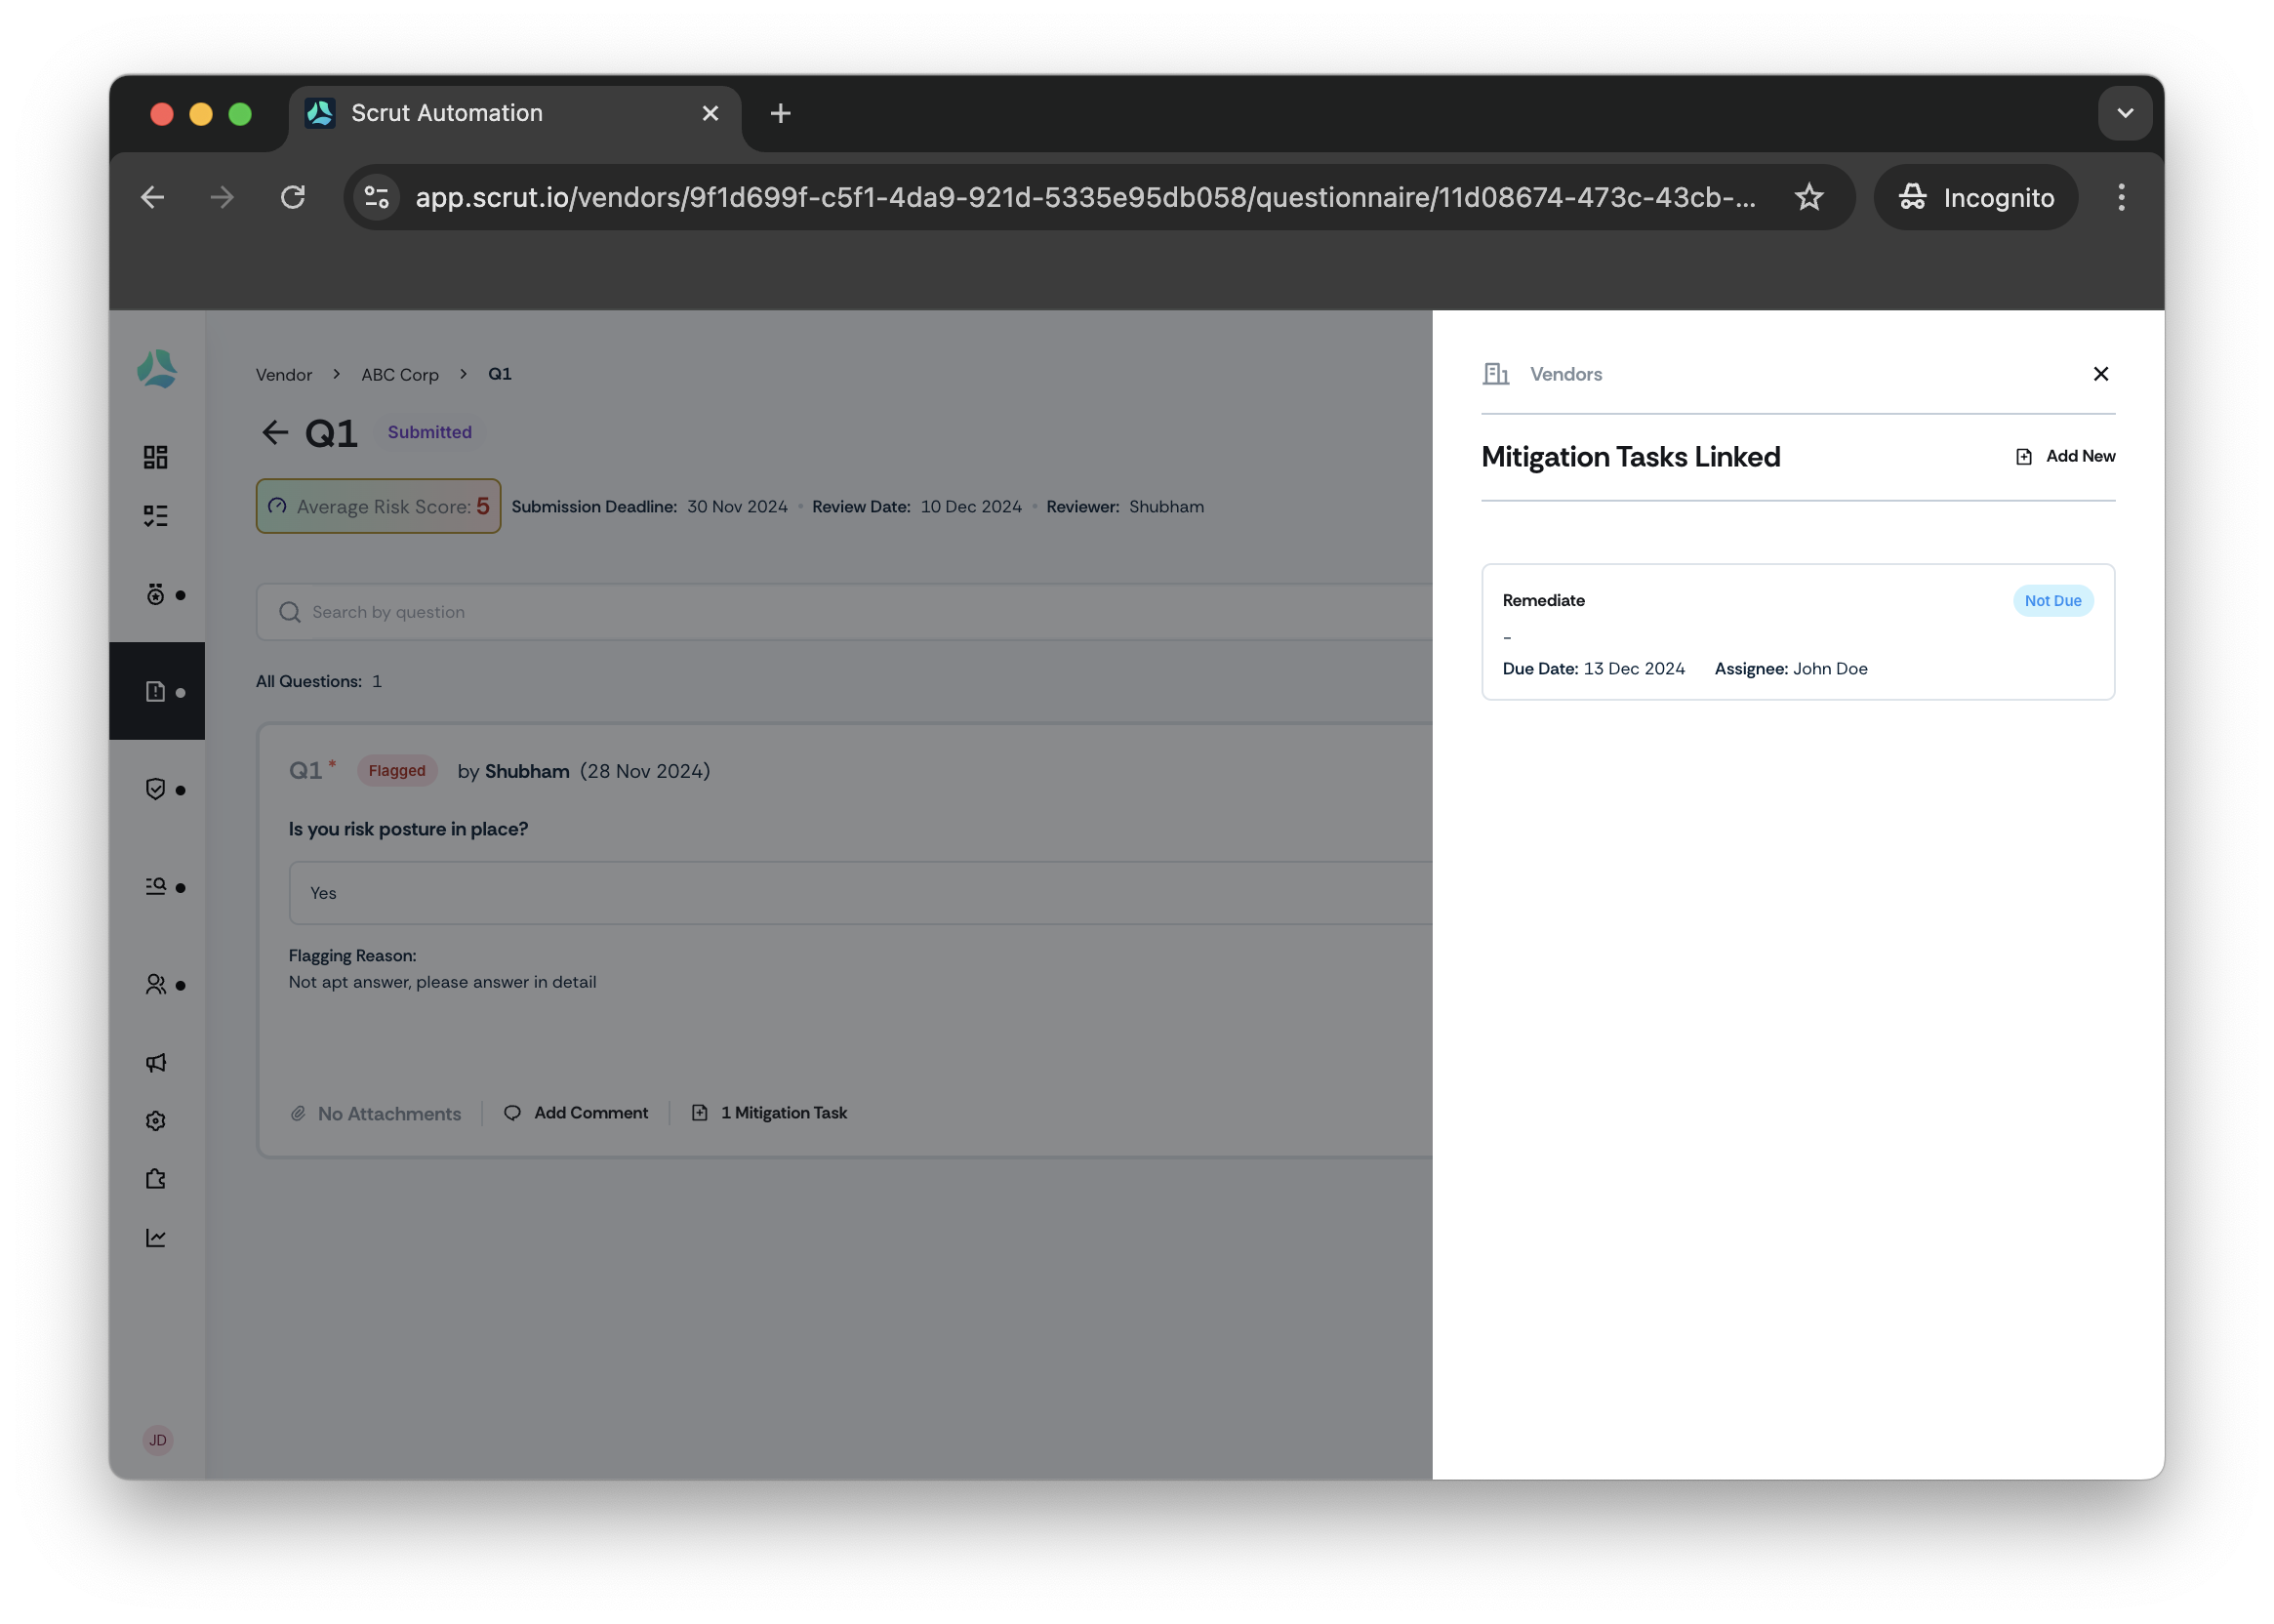Open the megaphone announcements icon in sidebar
The image size is (2274, 1624).
[x=155, y=1063]
